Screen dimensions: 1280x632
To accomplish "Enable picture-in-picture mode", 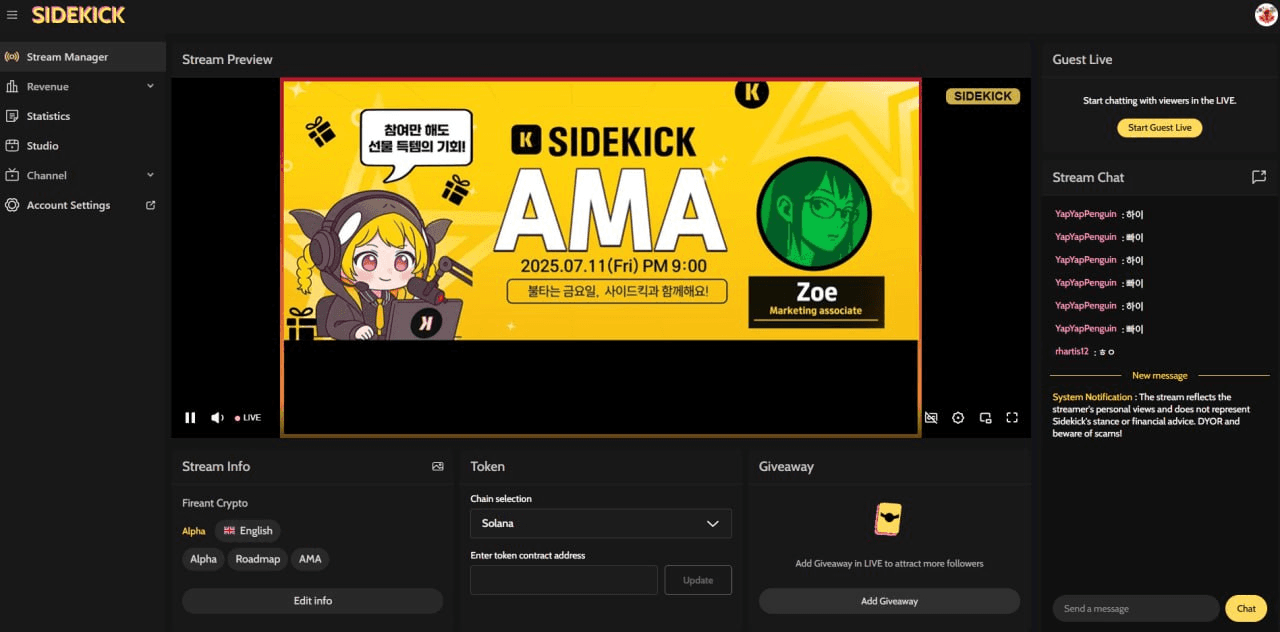I will (985, 418).
